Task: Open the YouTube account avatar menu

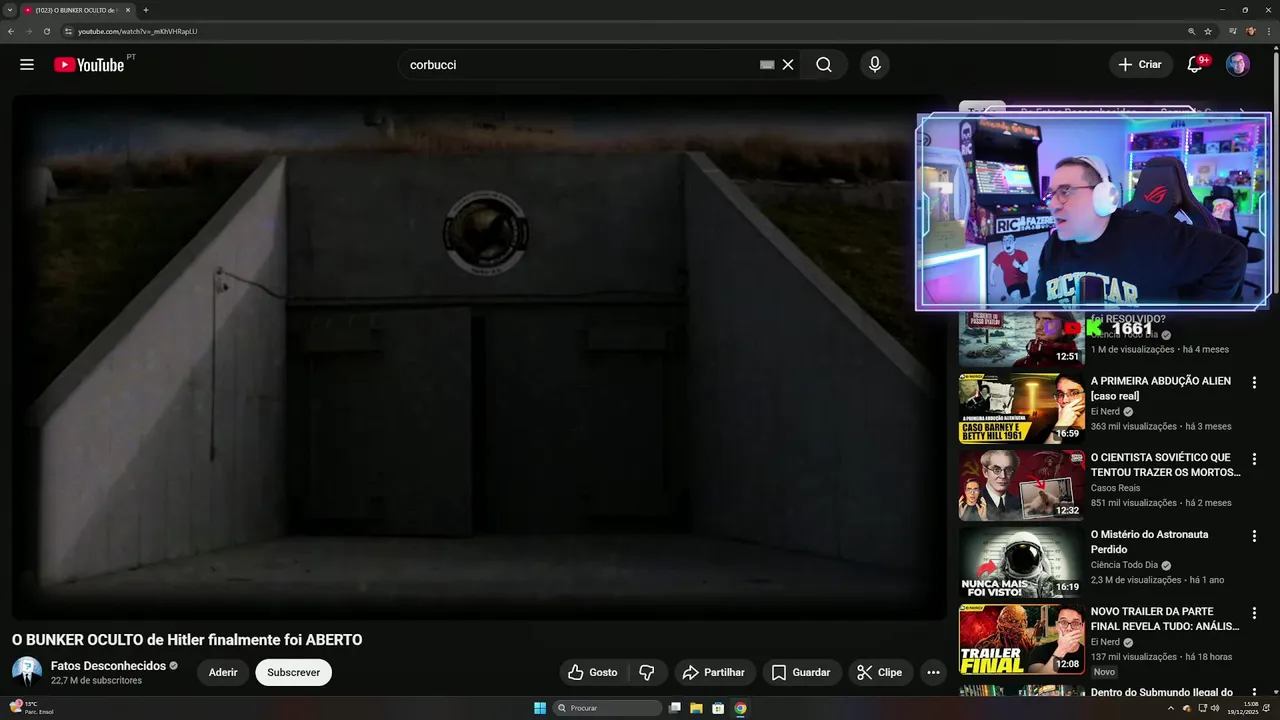Action: click(x=1238, y=65)
